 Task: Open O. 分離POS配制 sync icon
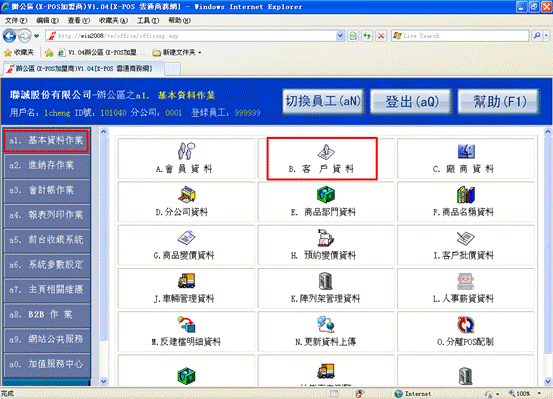(466, 325)
